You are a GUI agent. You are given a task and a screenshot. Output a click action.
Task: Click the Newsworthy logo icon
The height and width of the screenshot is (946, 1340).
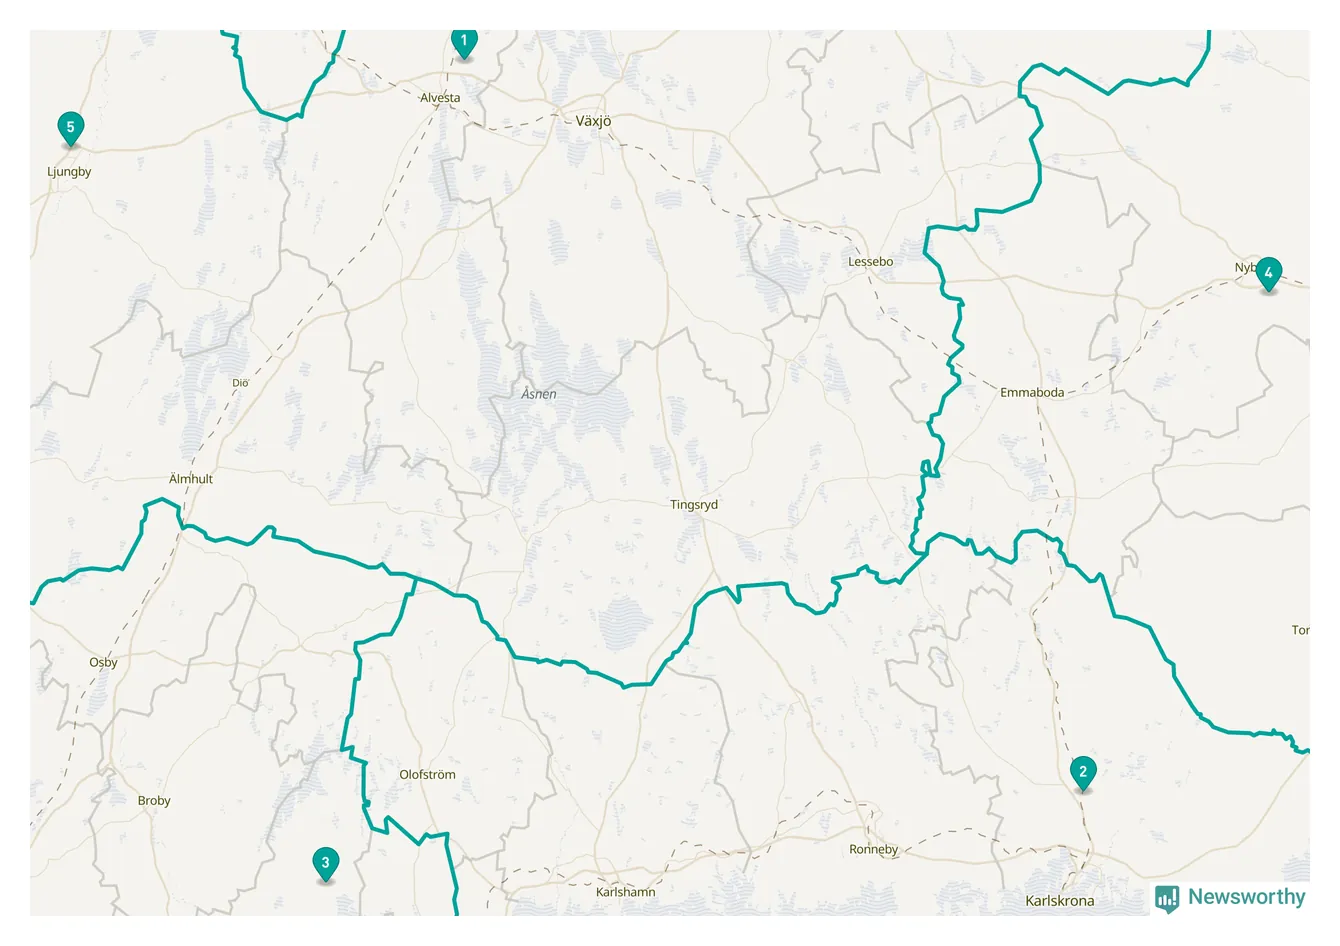tap(1167, 898)
